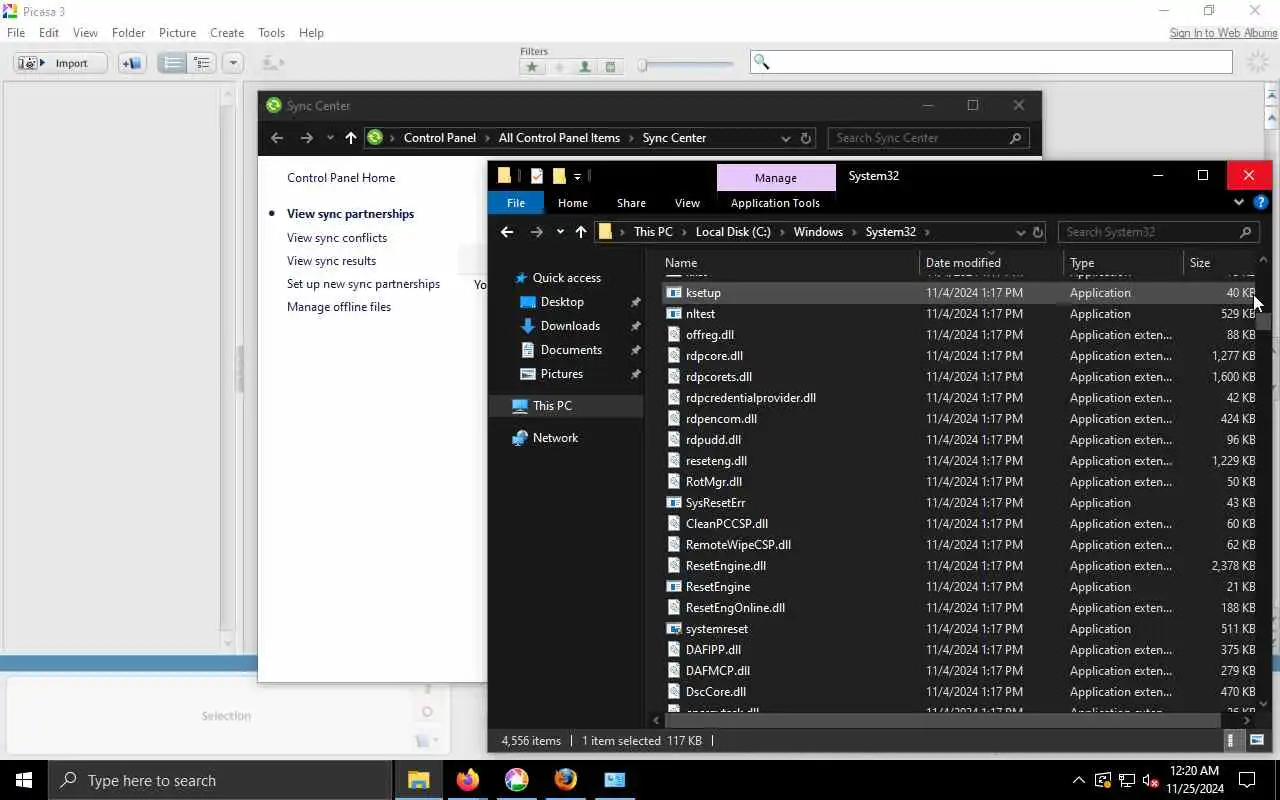Switch Explorer to large thumbnails view icon

tap(1257, 741)
